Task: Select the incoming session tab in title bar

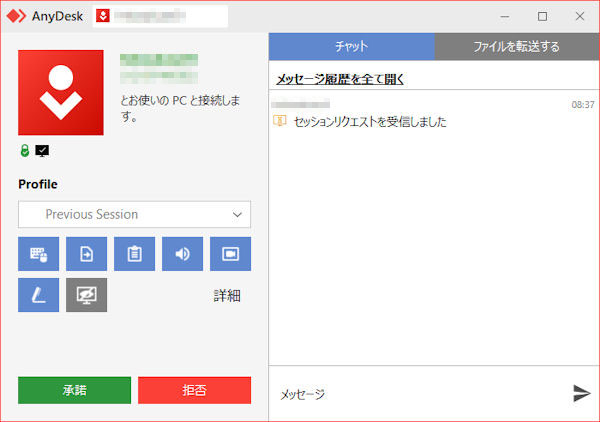Action: [x=160, y=16]
